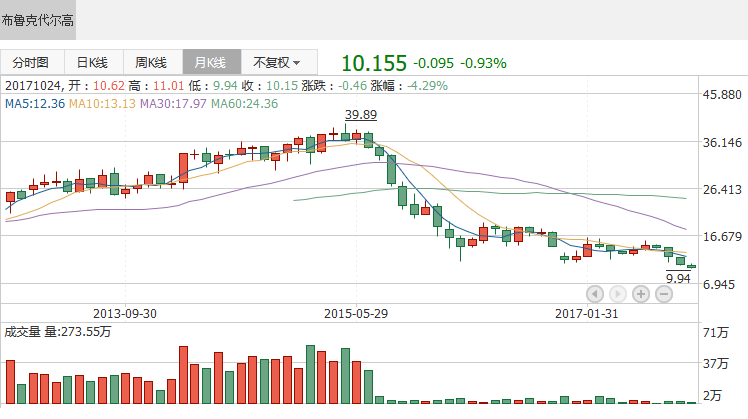The height and width of the screenshot is (419, 748).
Task: Click the 6.945 price axis label
Action: pyautogui.click(x=719, y=284)
